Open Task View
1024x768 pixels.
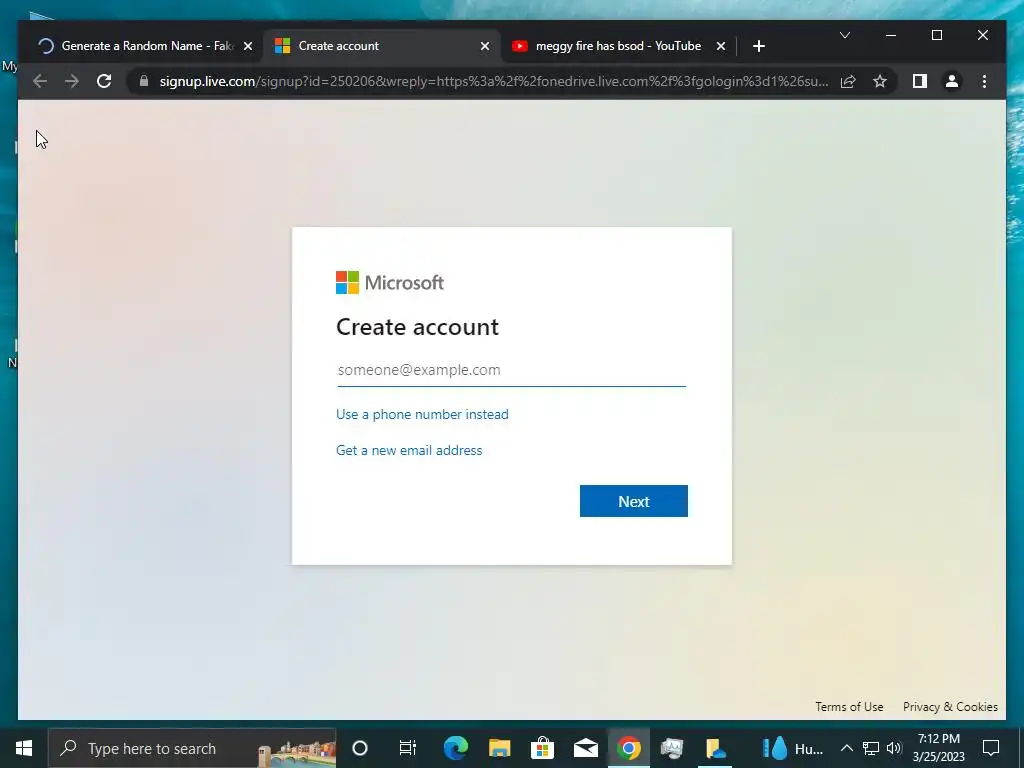(x=408, y=748)
